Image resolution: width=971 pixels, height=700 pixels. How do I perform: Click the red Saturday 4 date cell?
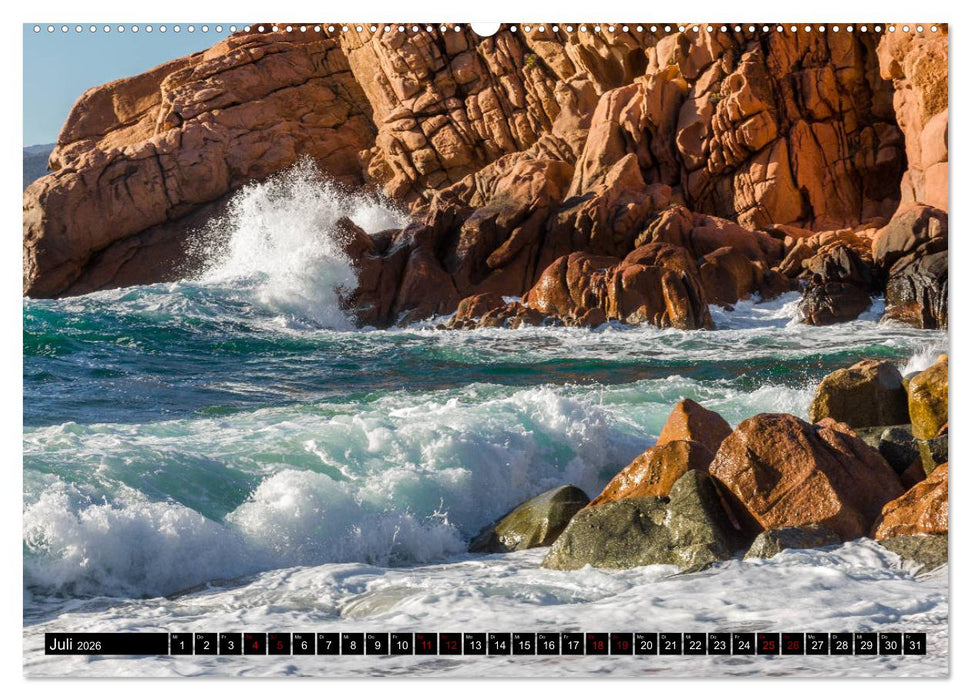[x=254, y=644]
